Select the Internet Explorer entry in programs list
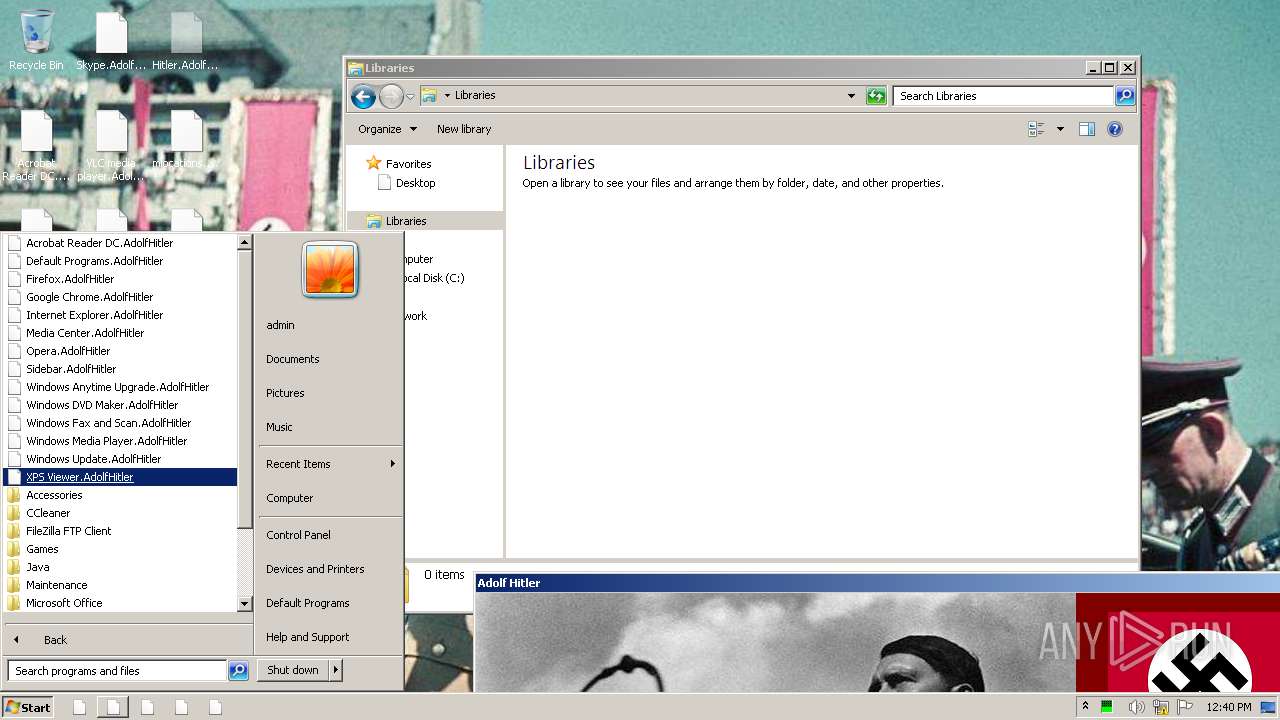 click(x=94, y=315)
